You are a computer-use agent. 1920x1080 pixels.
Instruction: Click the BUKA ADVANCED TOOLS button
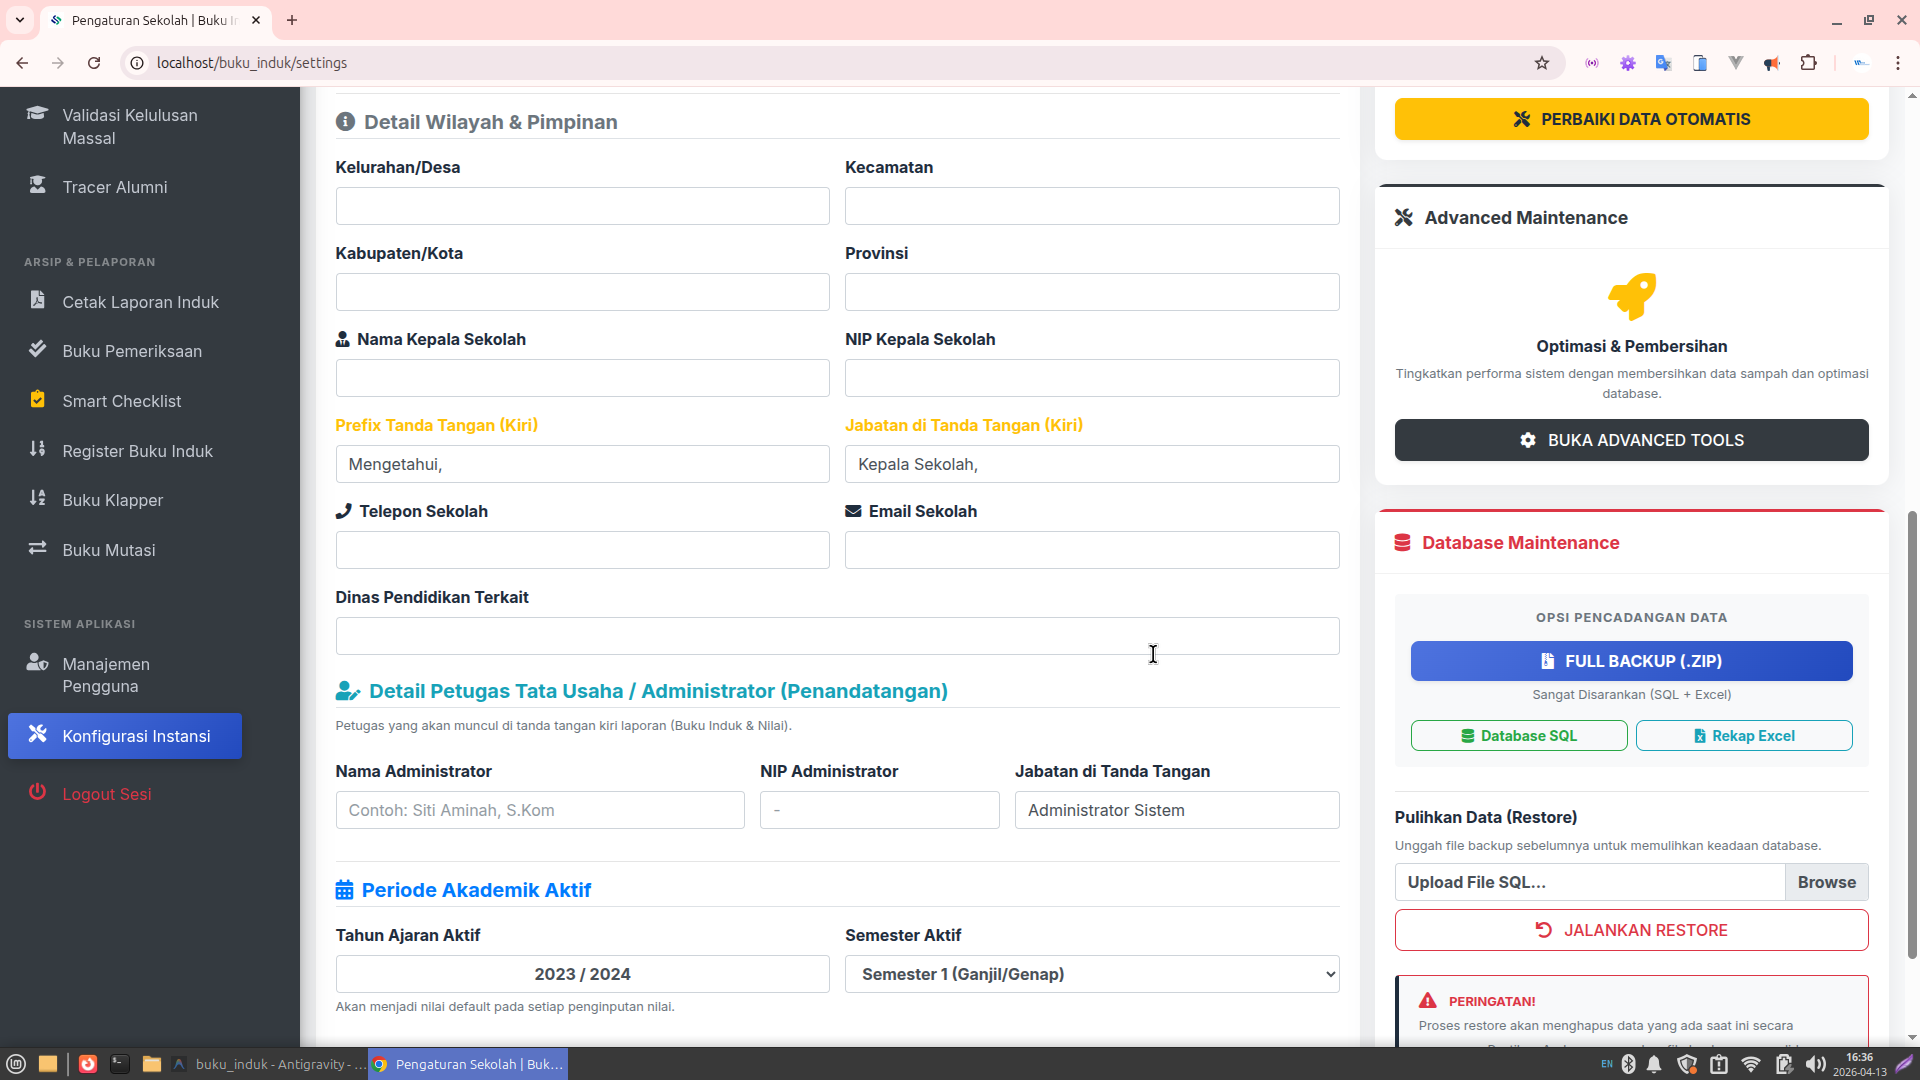click(1631, 440)
